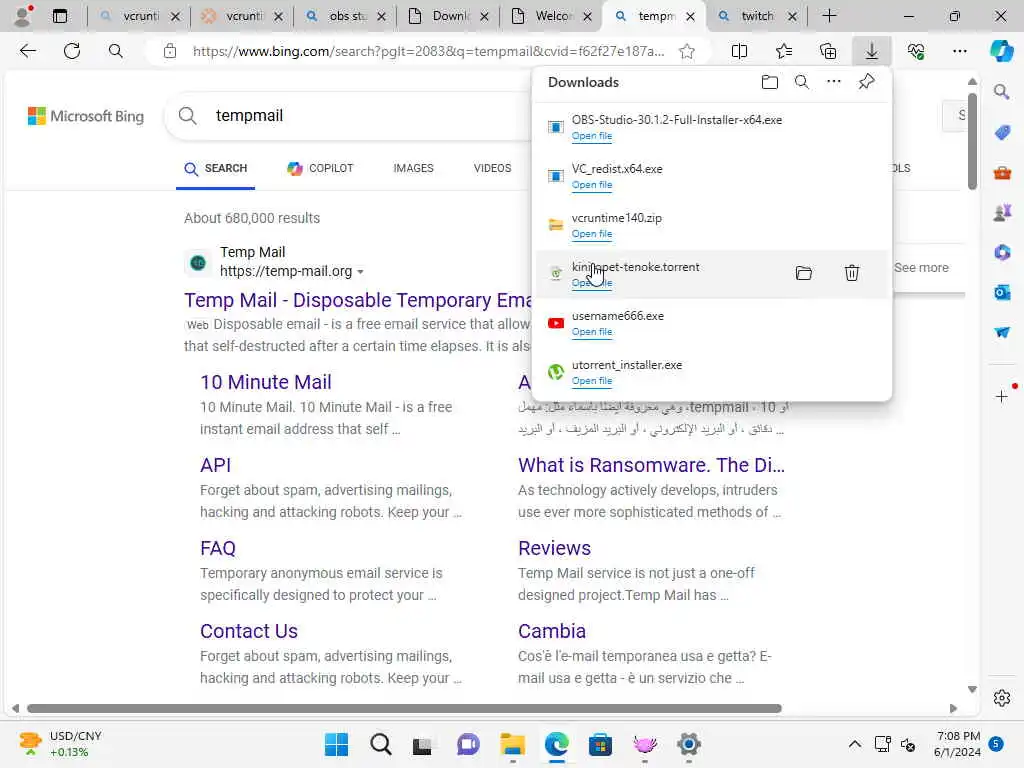Image resolution: width=1024 pixels, height=768 pixels.
Task: Select the Bing COPILOT tab
Action: point(320,168)
